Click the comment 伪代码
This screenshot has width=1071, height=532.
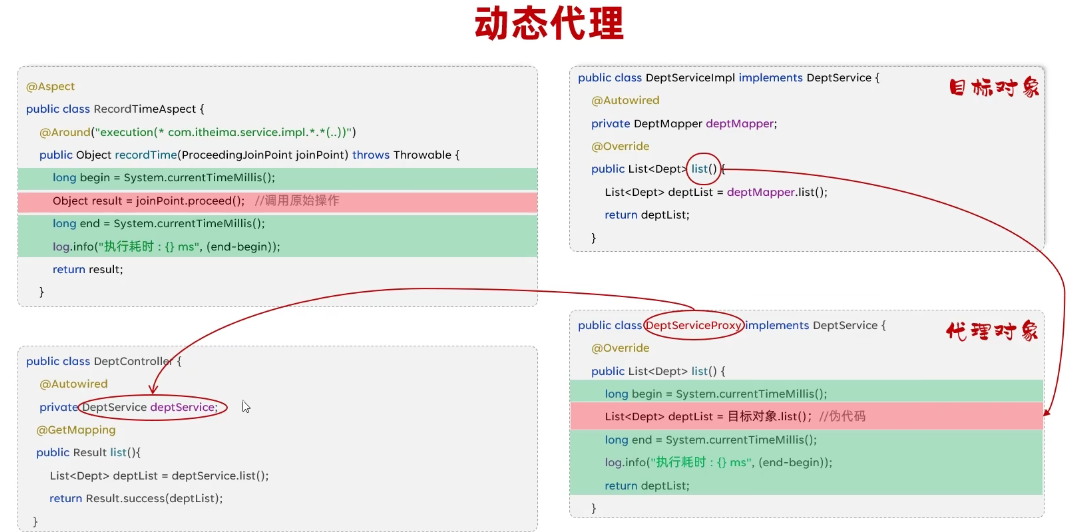pyautogui.click(x=842, y=417)
